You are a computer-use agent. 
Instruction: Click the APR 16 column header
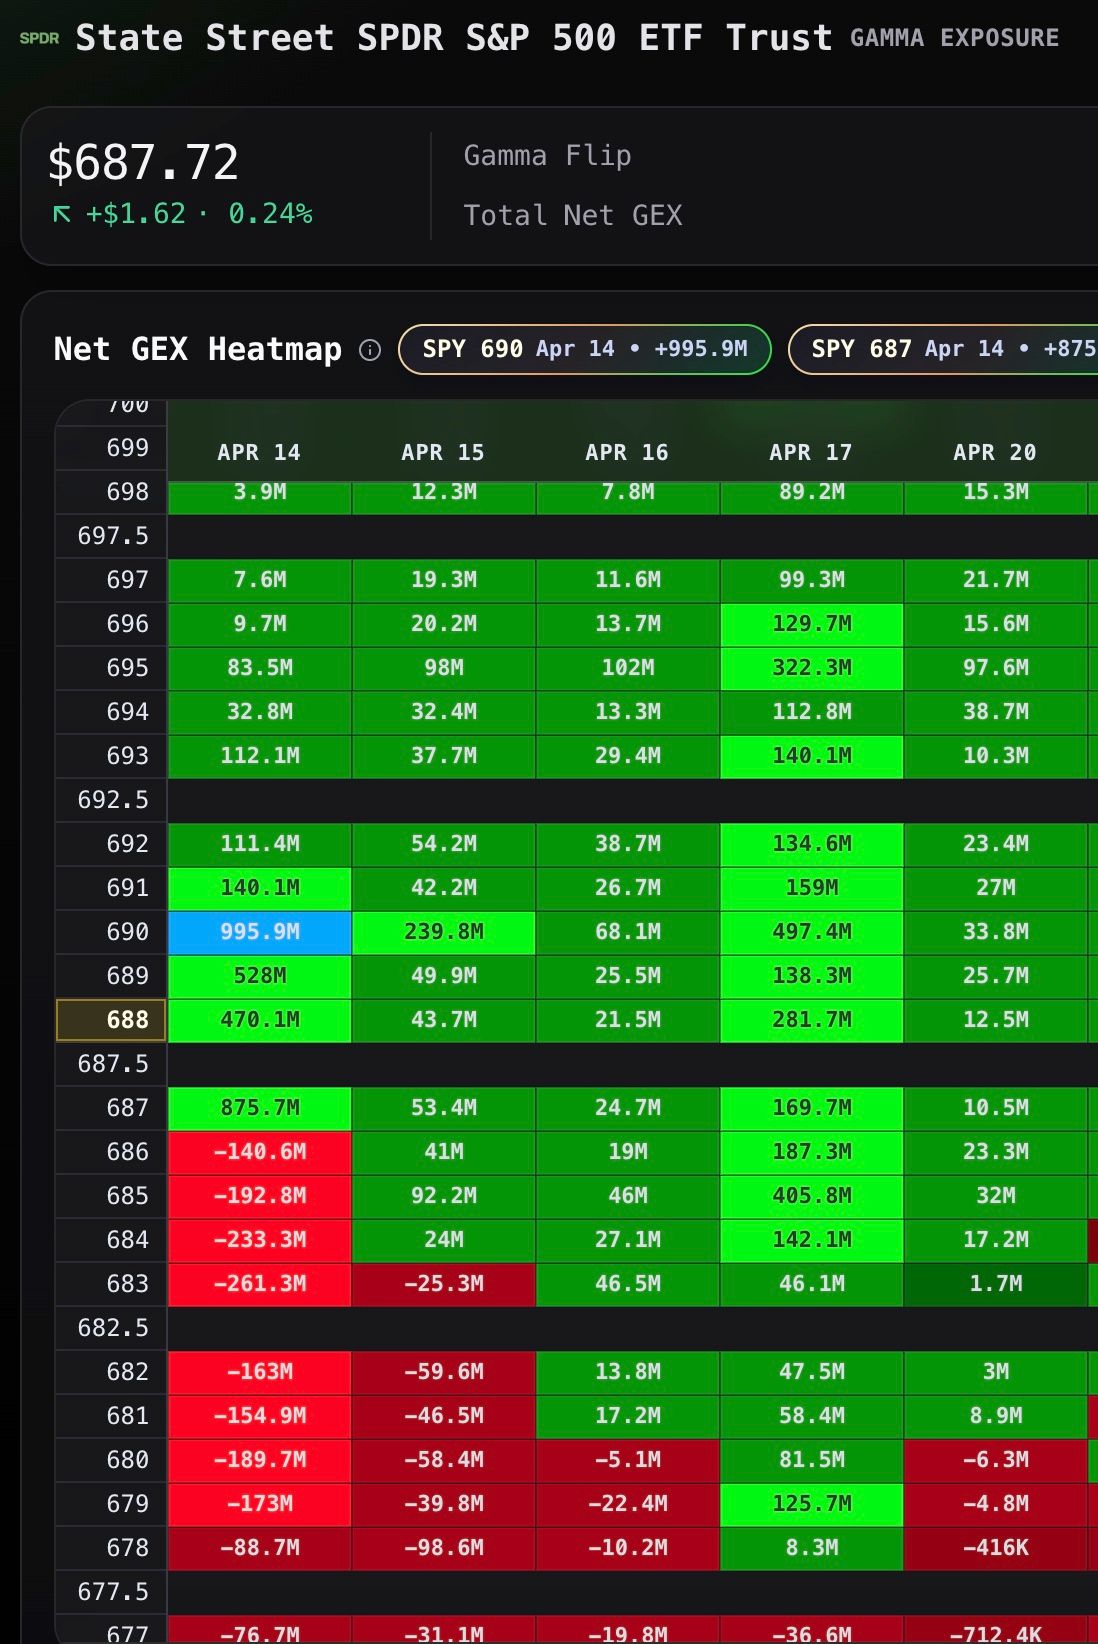(627, 452)
